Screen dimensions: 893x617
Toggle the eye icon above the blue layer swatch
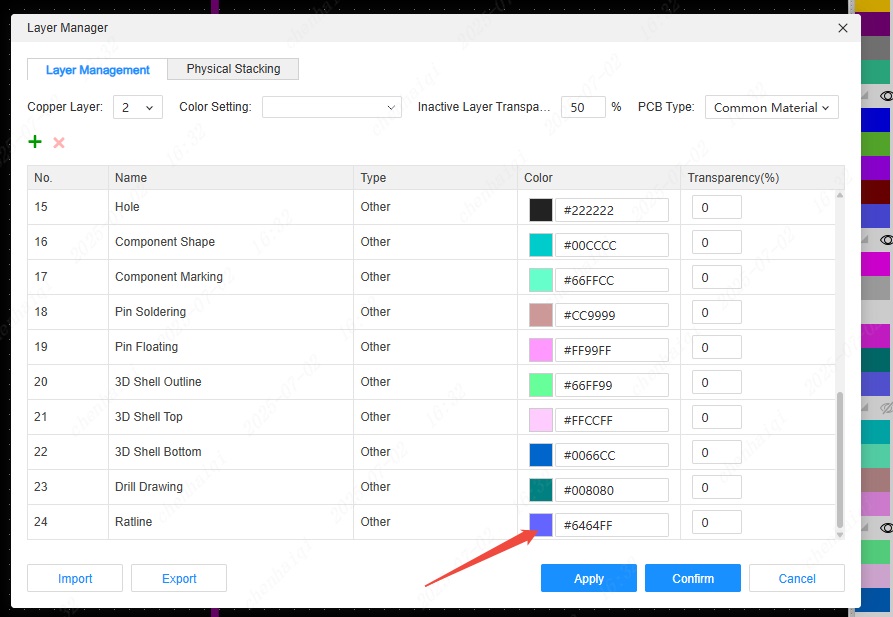click(885, 96)
